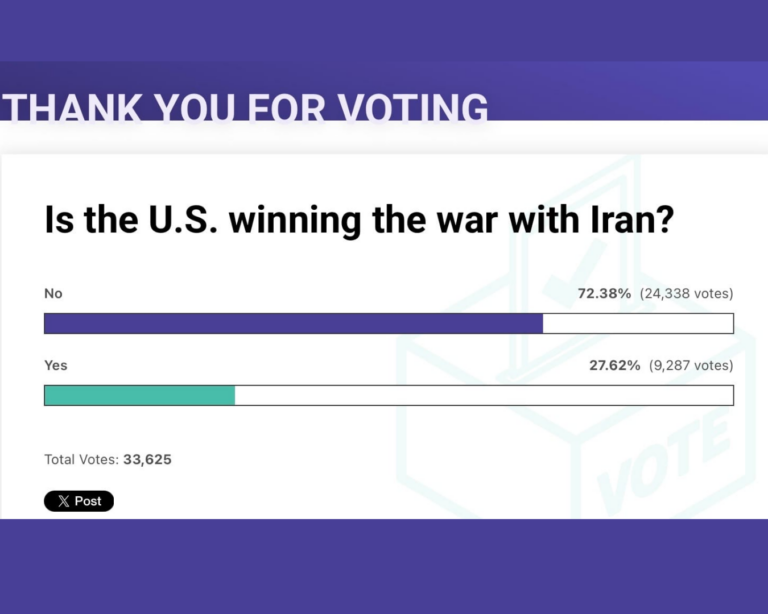Click the THANK YOU FOR VOTING heading

click(245, 107)
